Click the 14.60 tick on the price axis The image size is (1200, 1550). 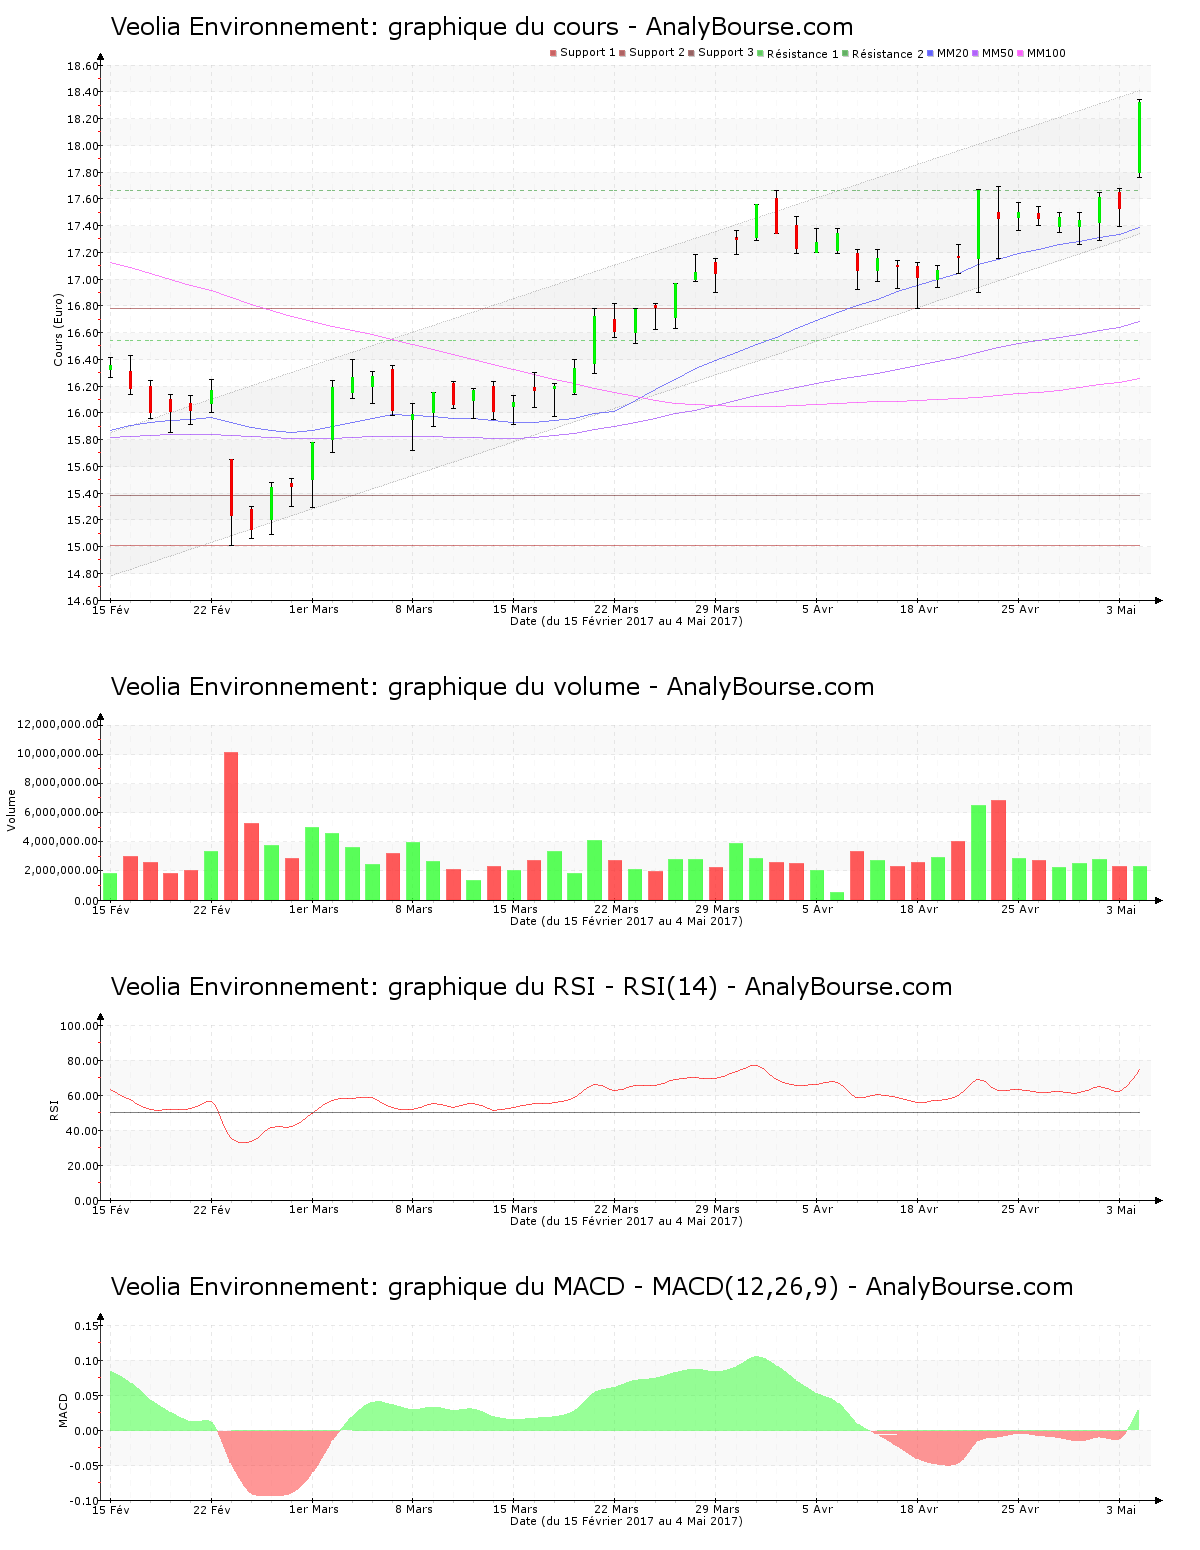(83, 601)
